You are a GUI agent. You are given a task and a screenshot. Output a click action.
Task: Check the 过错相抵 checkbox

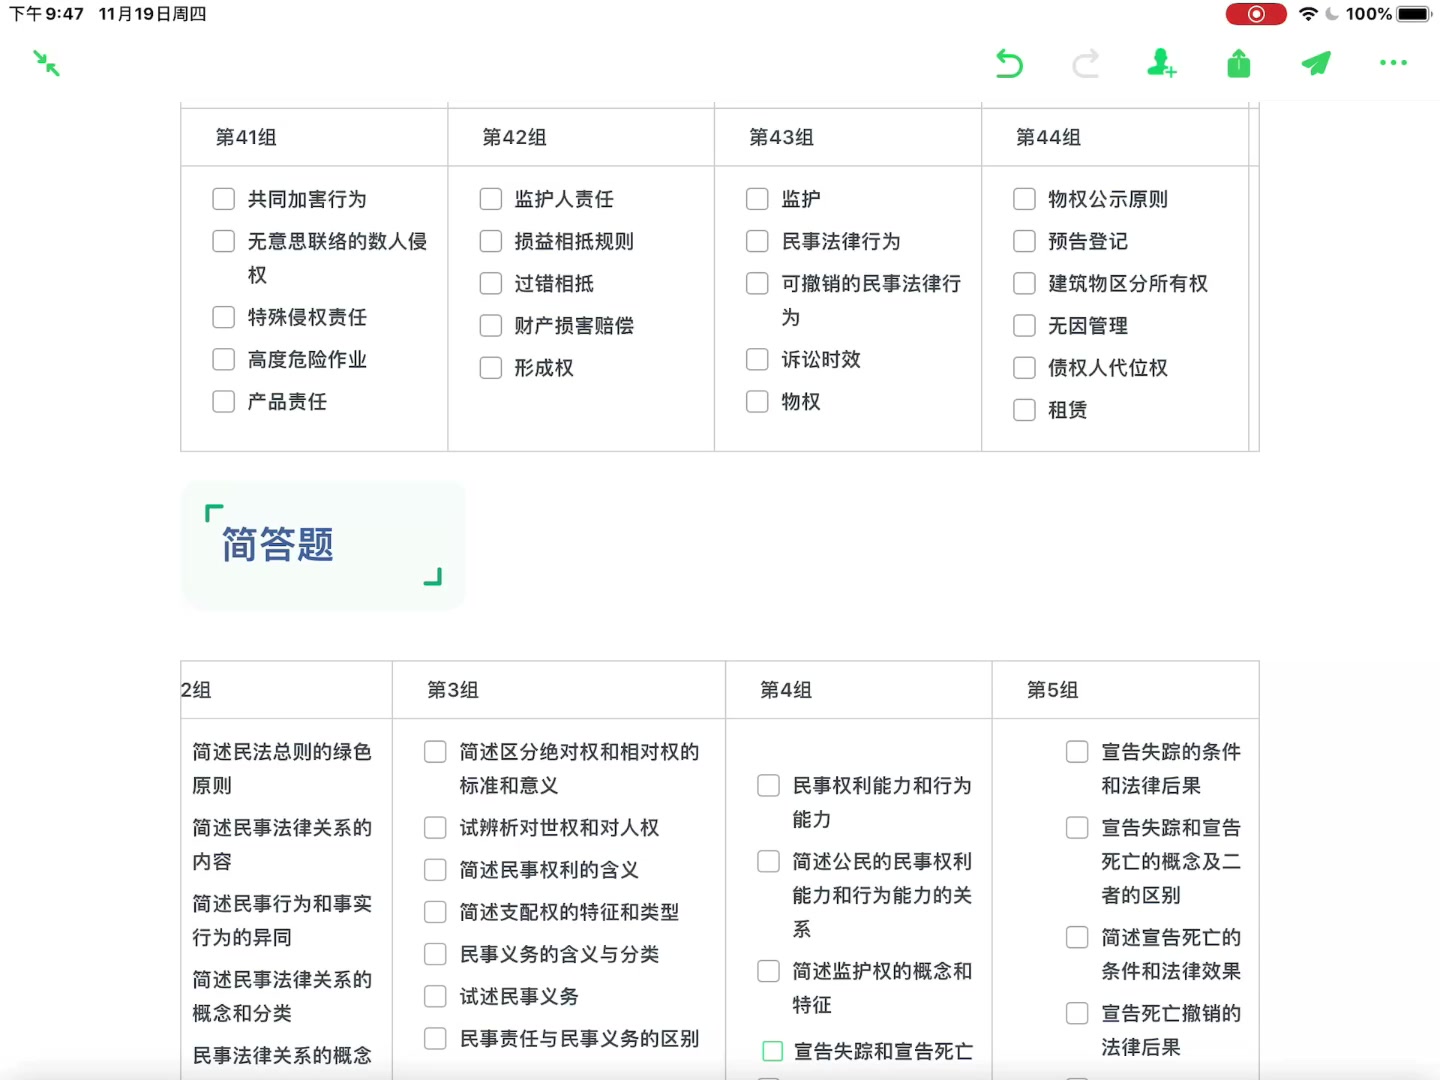(x=491, y=283)
